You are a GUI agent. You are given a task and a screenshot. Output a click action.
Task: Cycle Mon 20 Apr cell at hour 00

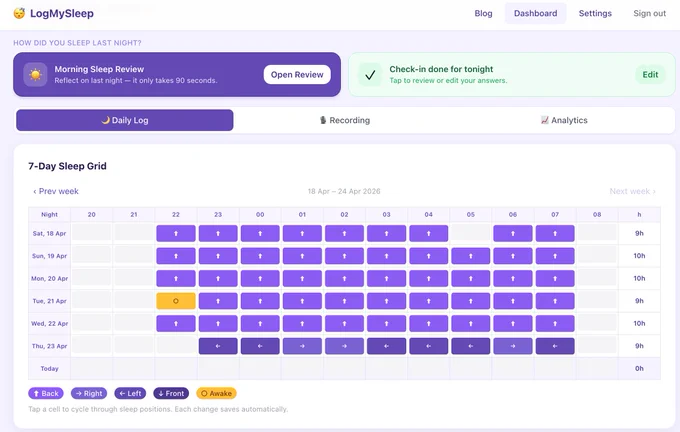(260, 278)
